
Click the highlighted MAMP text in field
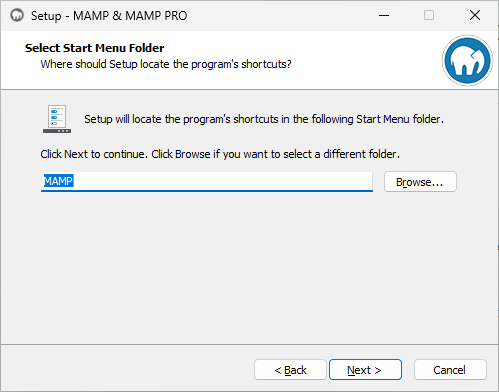(59, 181)
